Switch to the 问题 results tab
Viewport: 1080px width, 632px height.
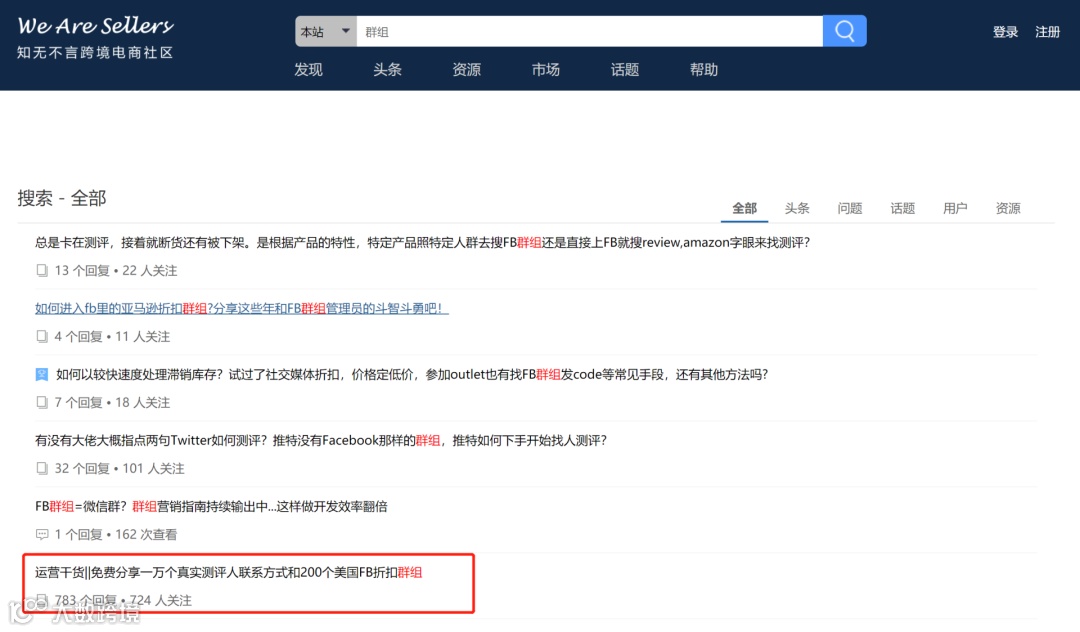[849, 209]
